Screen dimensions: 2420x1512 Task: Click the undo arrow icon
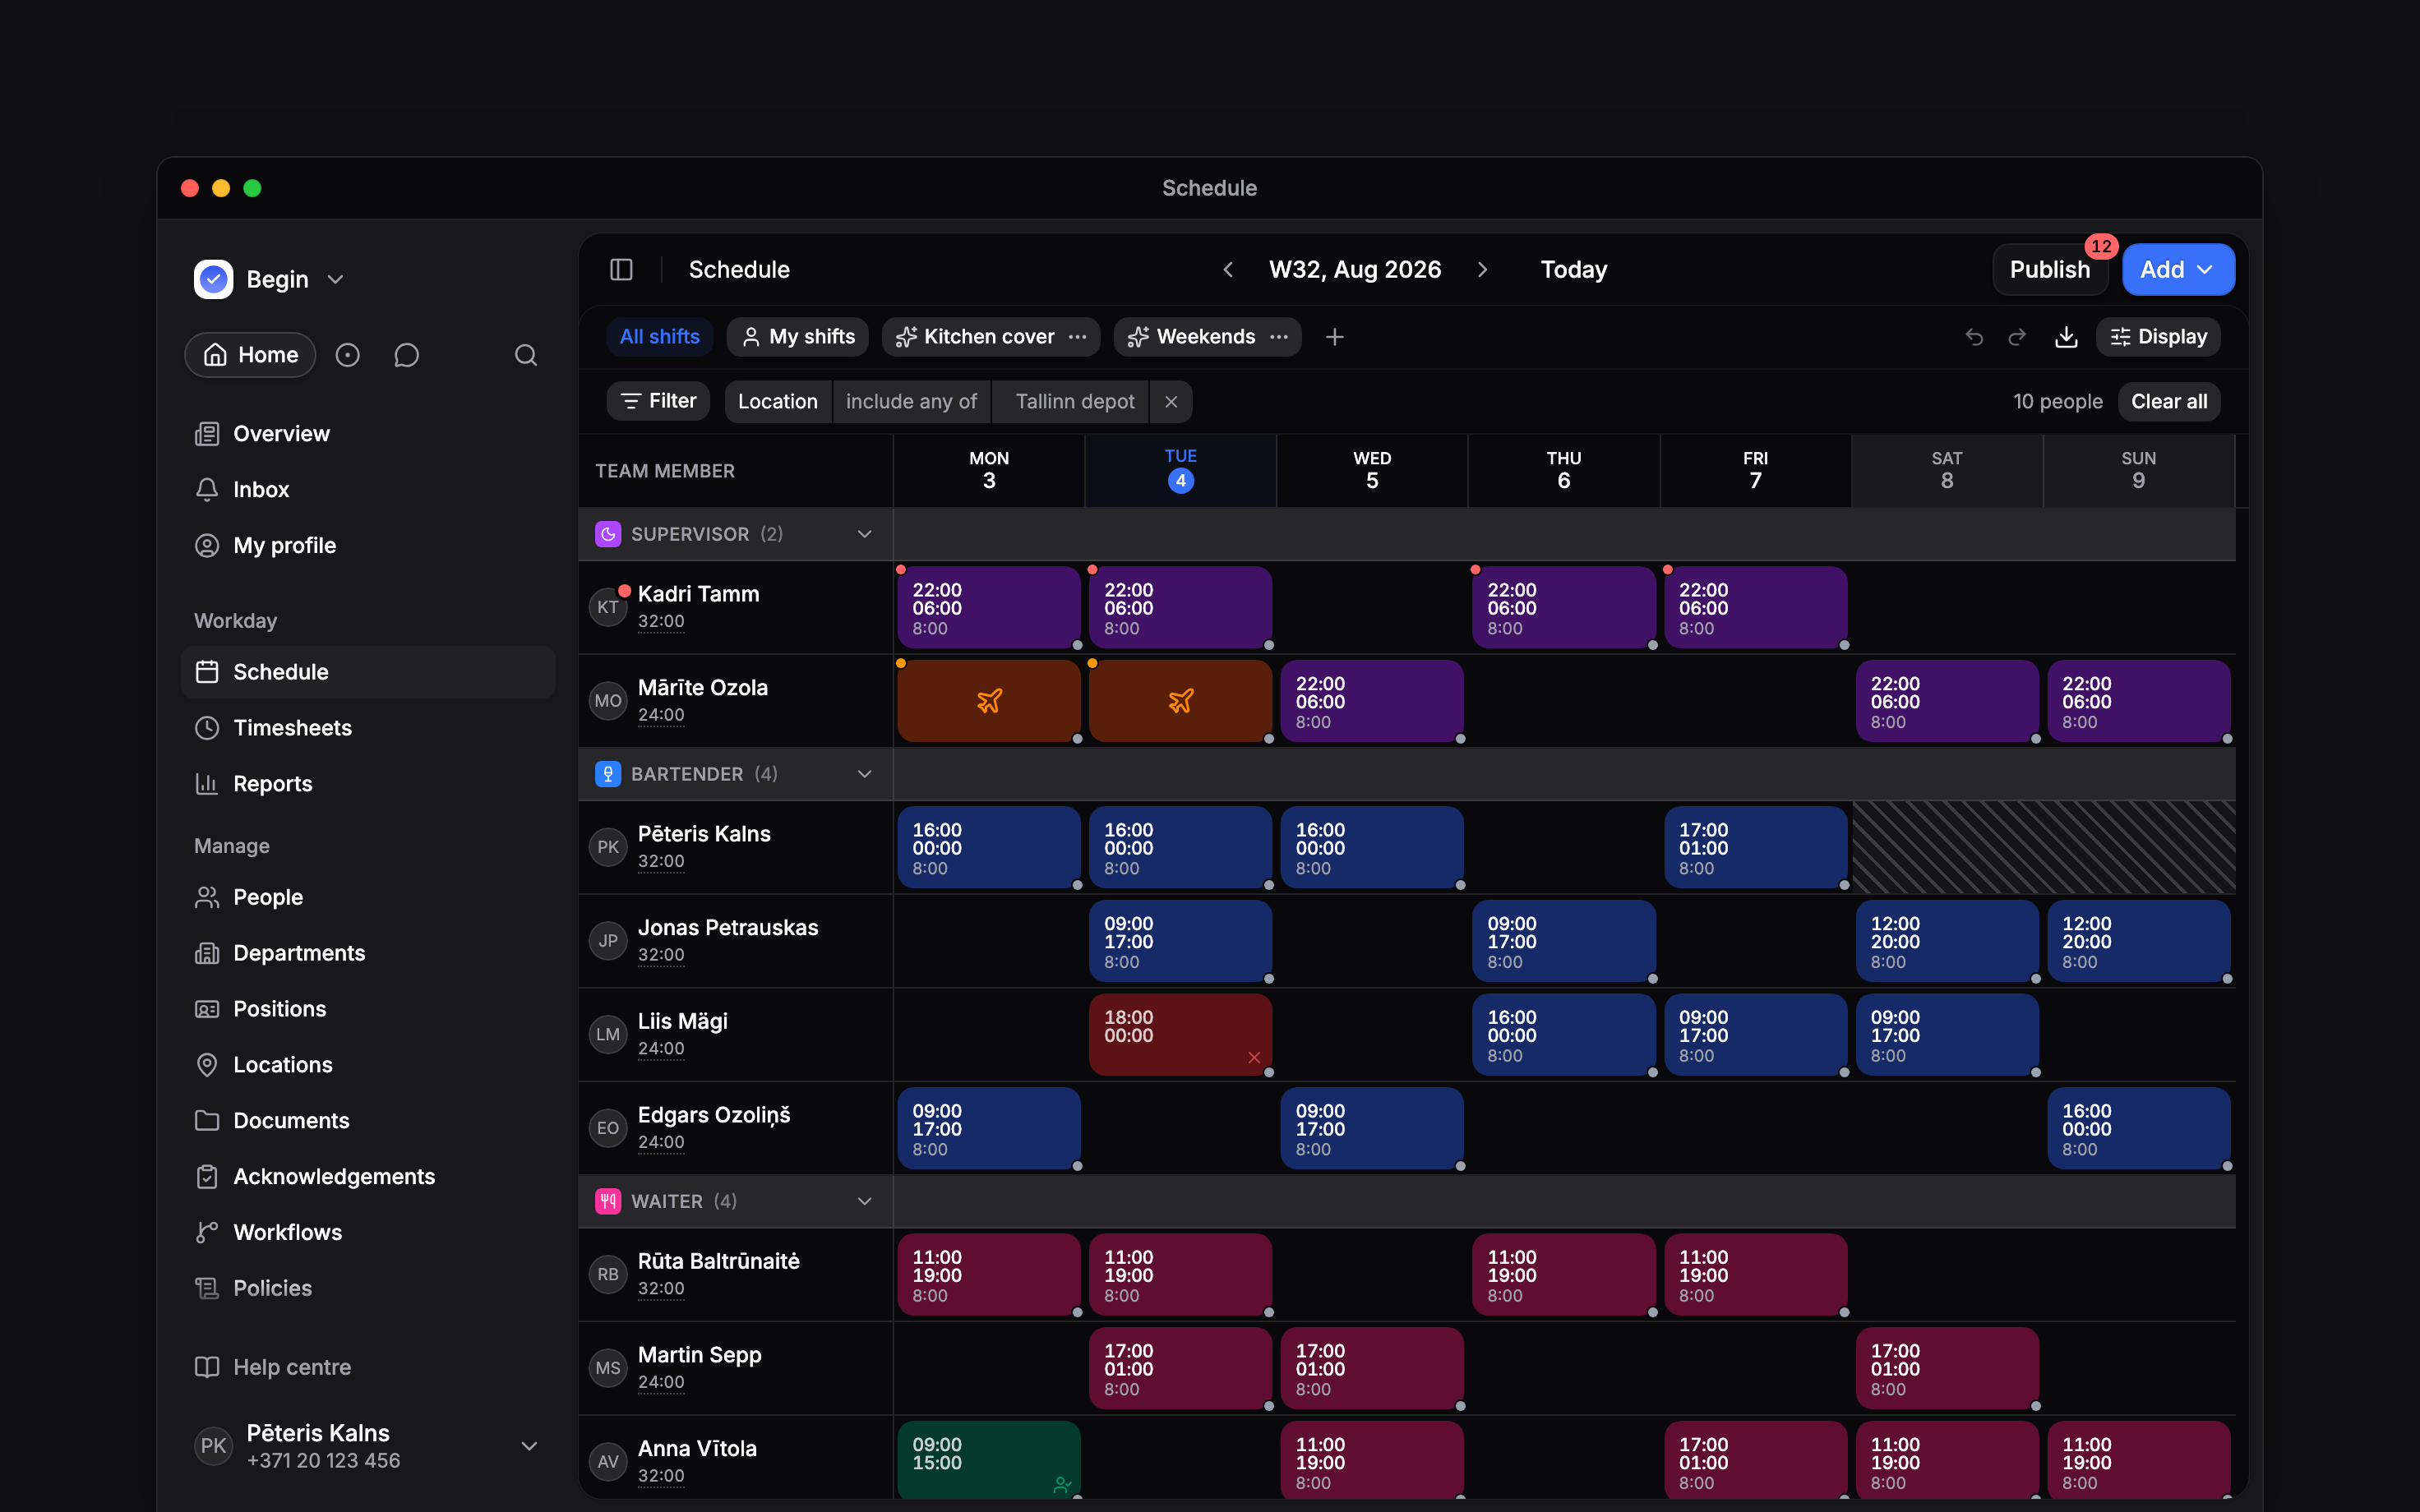point(1974,337)
